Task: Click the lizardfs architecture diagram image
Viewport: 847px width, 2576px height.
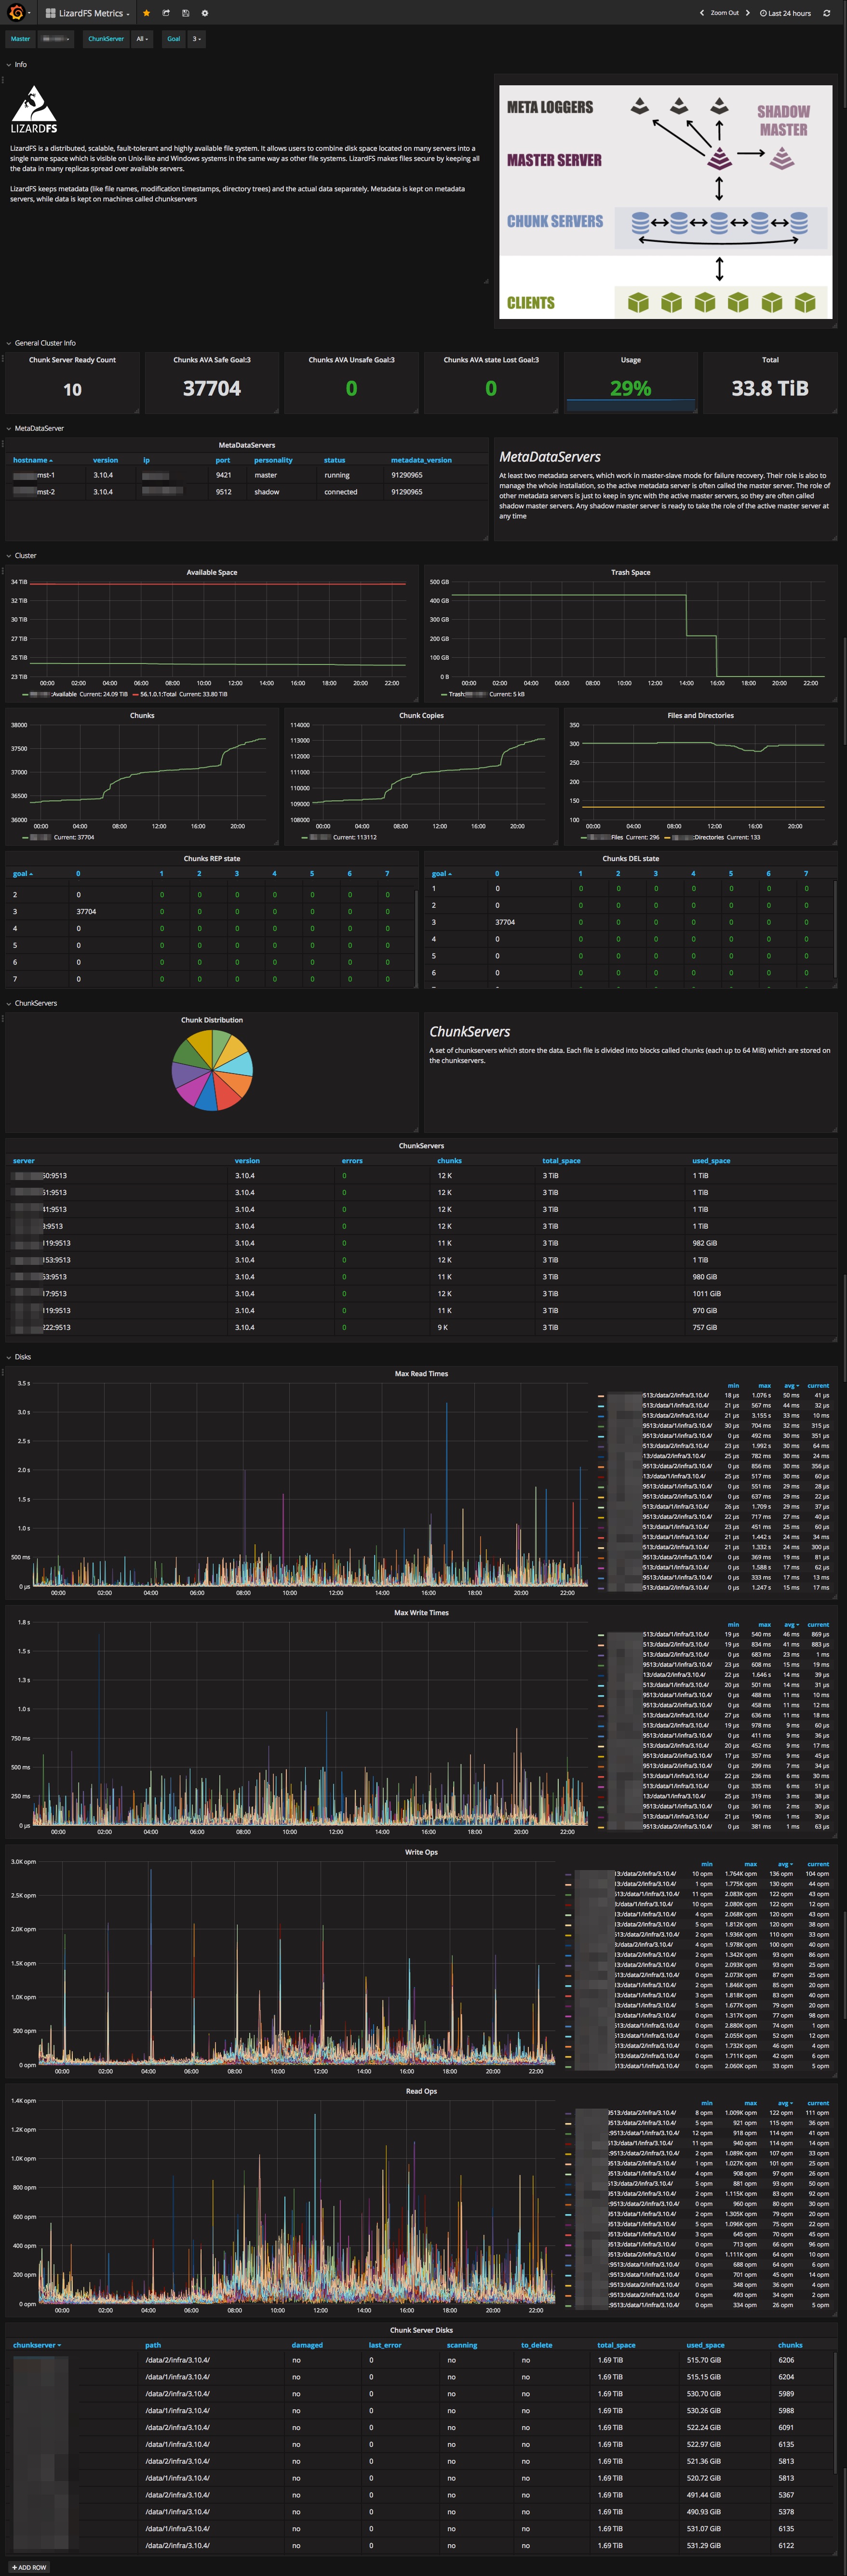Action: [666, 202]
